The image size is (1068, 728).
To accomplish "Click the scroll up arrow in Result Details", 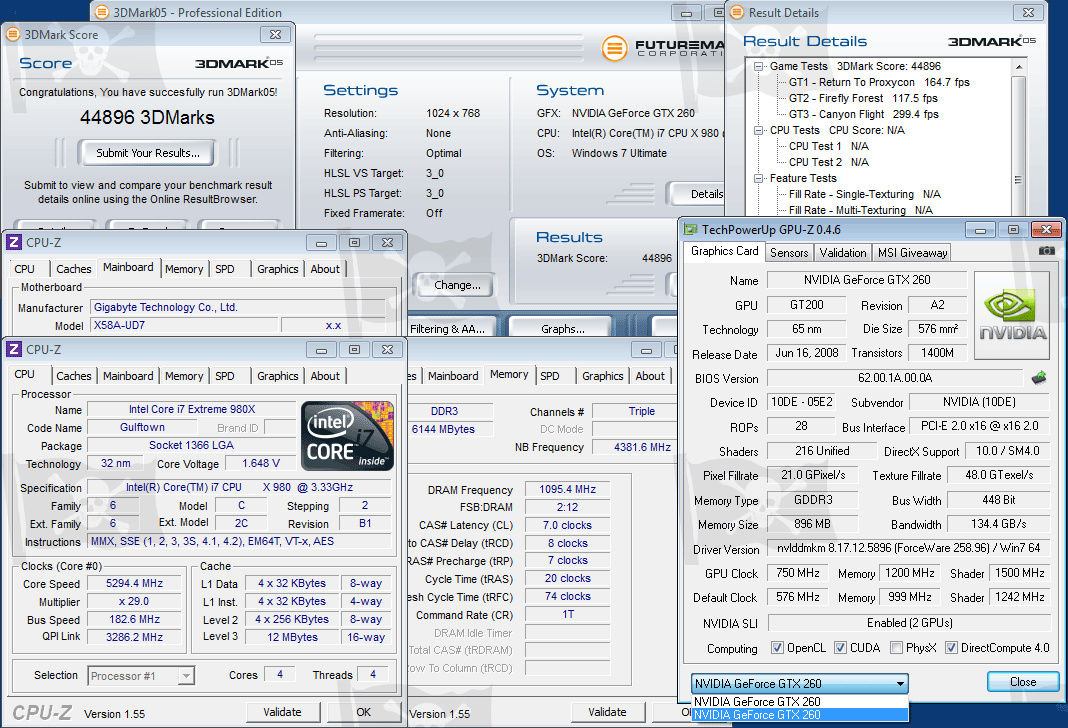I will pos(1018,67).
